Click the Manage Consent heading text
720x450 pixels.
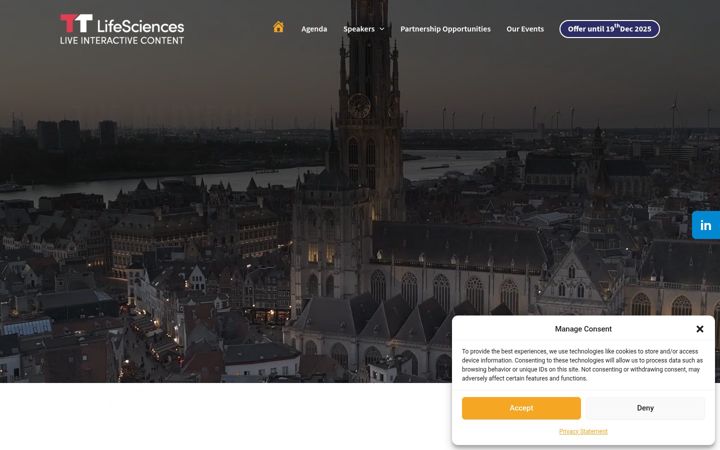tap(583, 329)
